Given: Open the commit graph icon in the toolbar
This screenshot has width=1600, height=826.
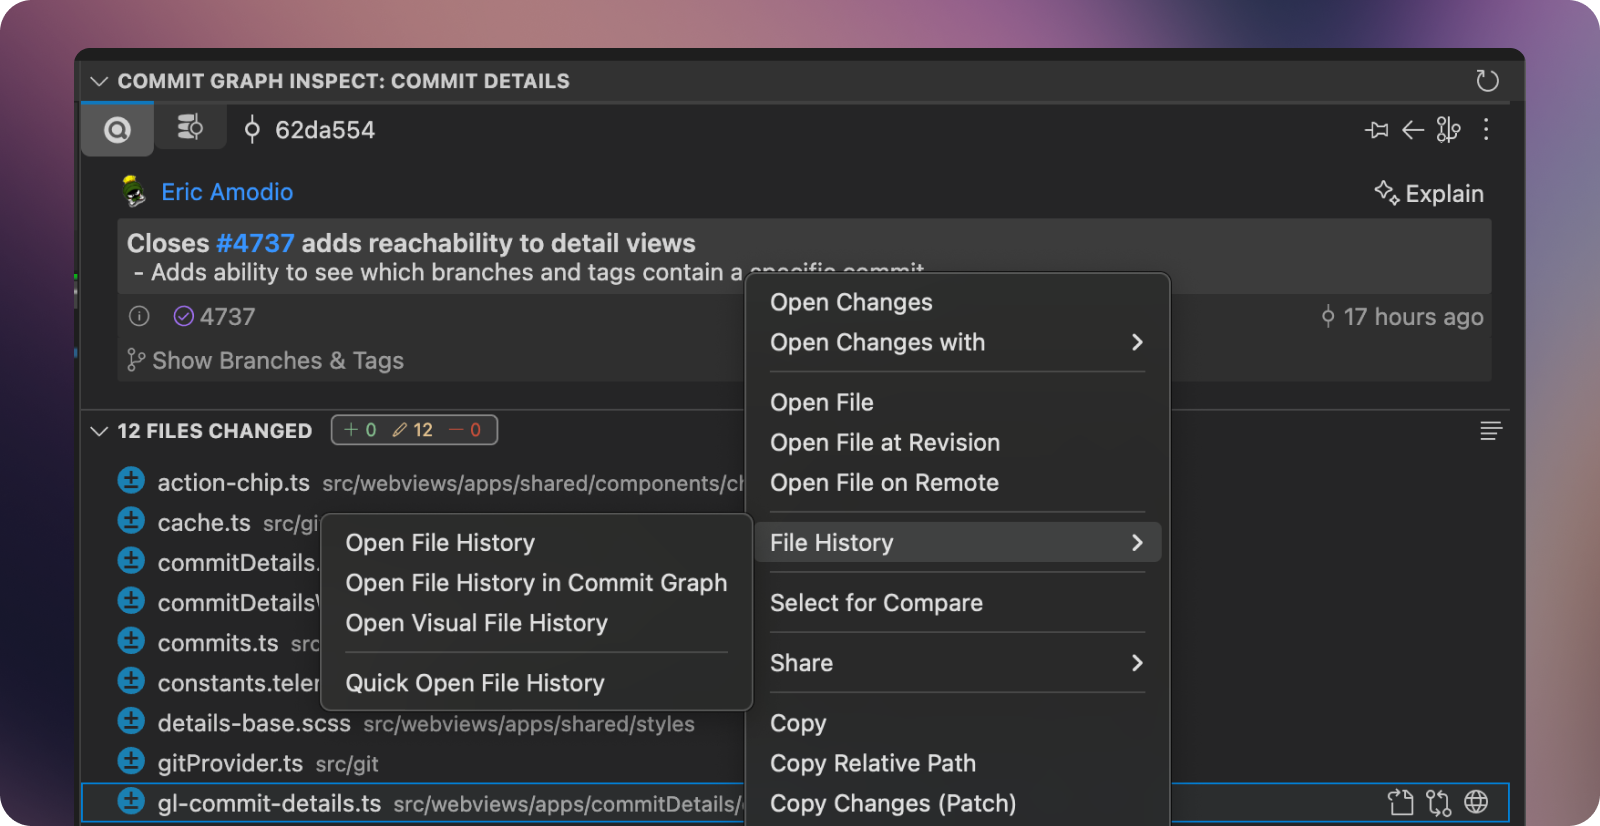Looking at the screenshot, I should point(1448,130).
